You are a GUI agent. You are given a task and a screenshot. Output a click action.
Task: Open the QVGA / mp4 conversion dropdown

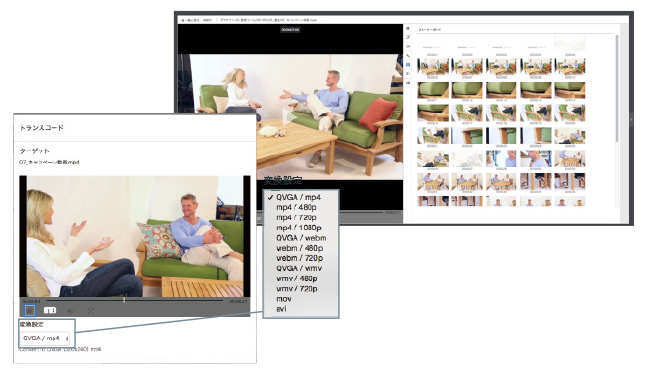[45, 339]
